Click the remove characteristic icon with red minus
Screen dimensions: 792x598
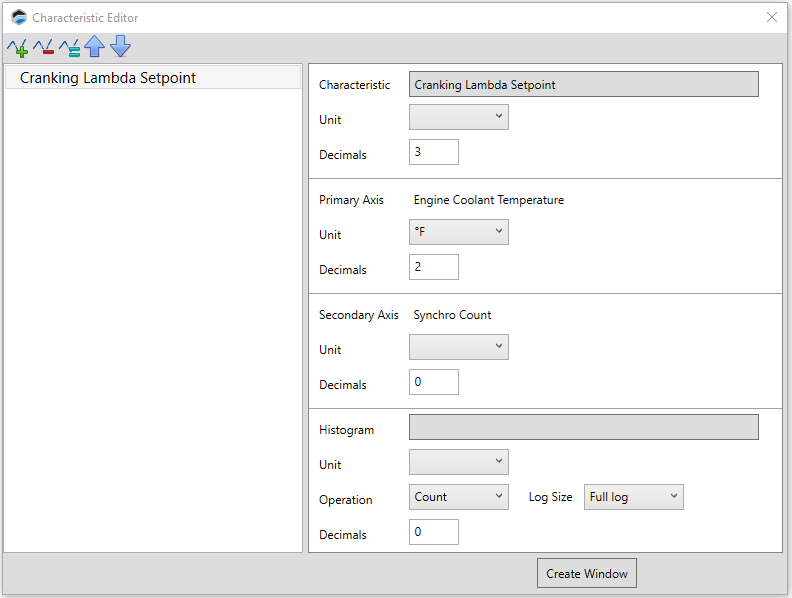click(43, 47)
